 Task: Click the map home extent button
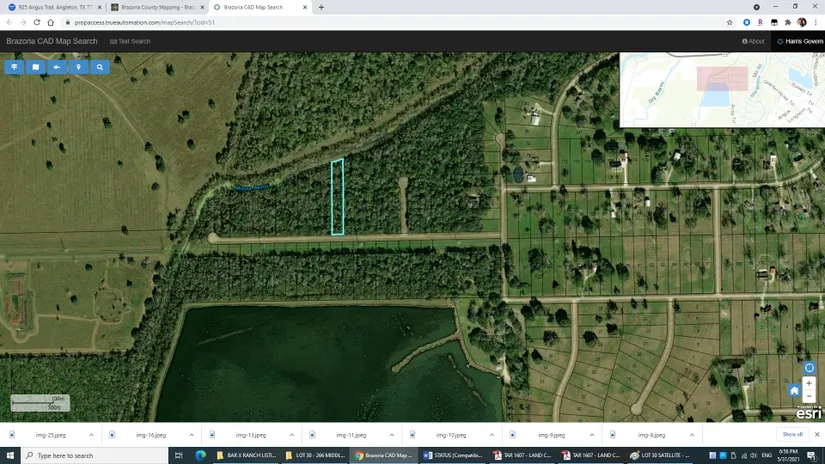tap(794, 390)
